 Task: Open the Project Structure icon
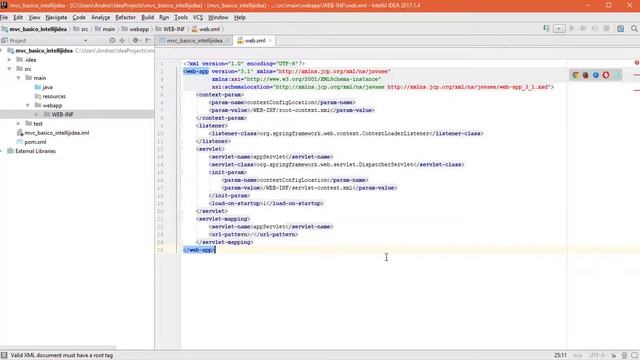coord(620,29)
